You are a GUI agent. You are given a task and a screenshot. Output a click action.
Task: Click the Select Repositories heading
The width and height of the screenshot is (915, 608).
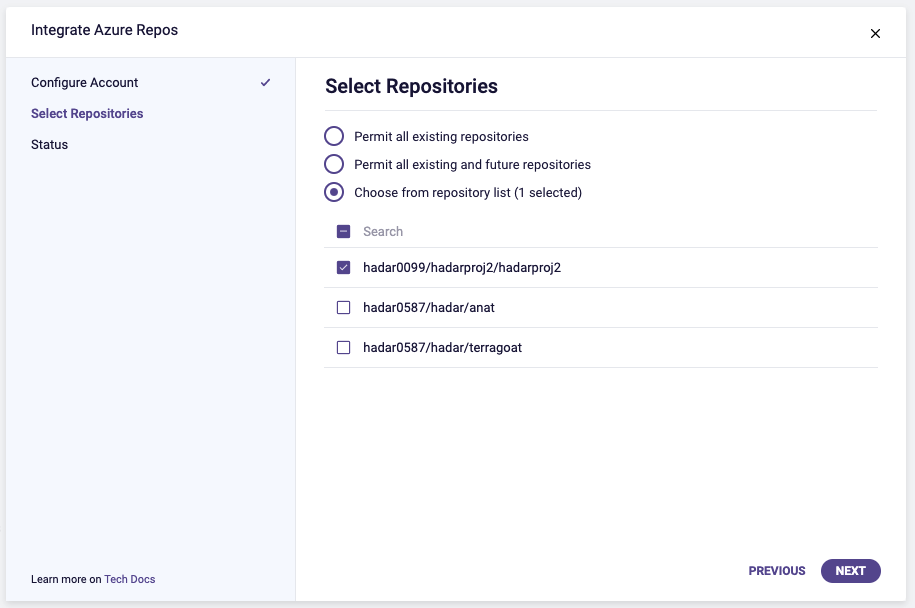(x=411, y=86)
